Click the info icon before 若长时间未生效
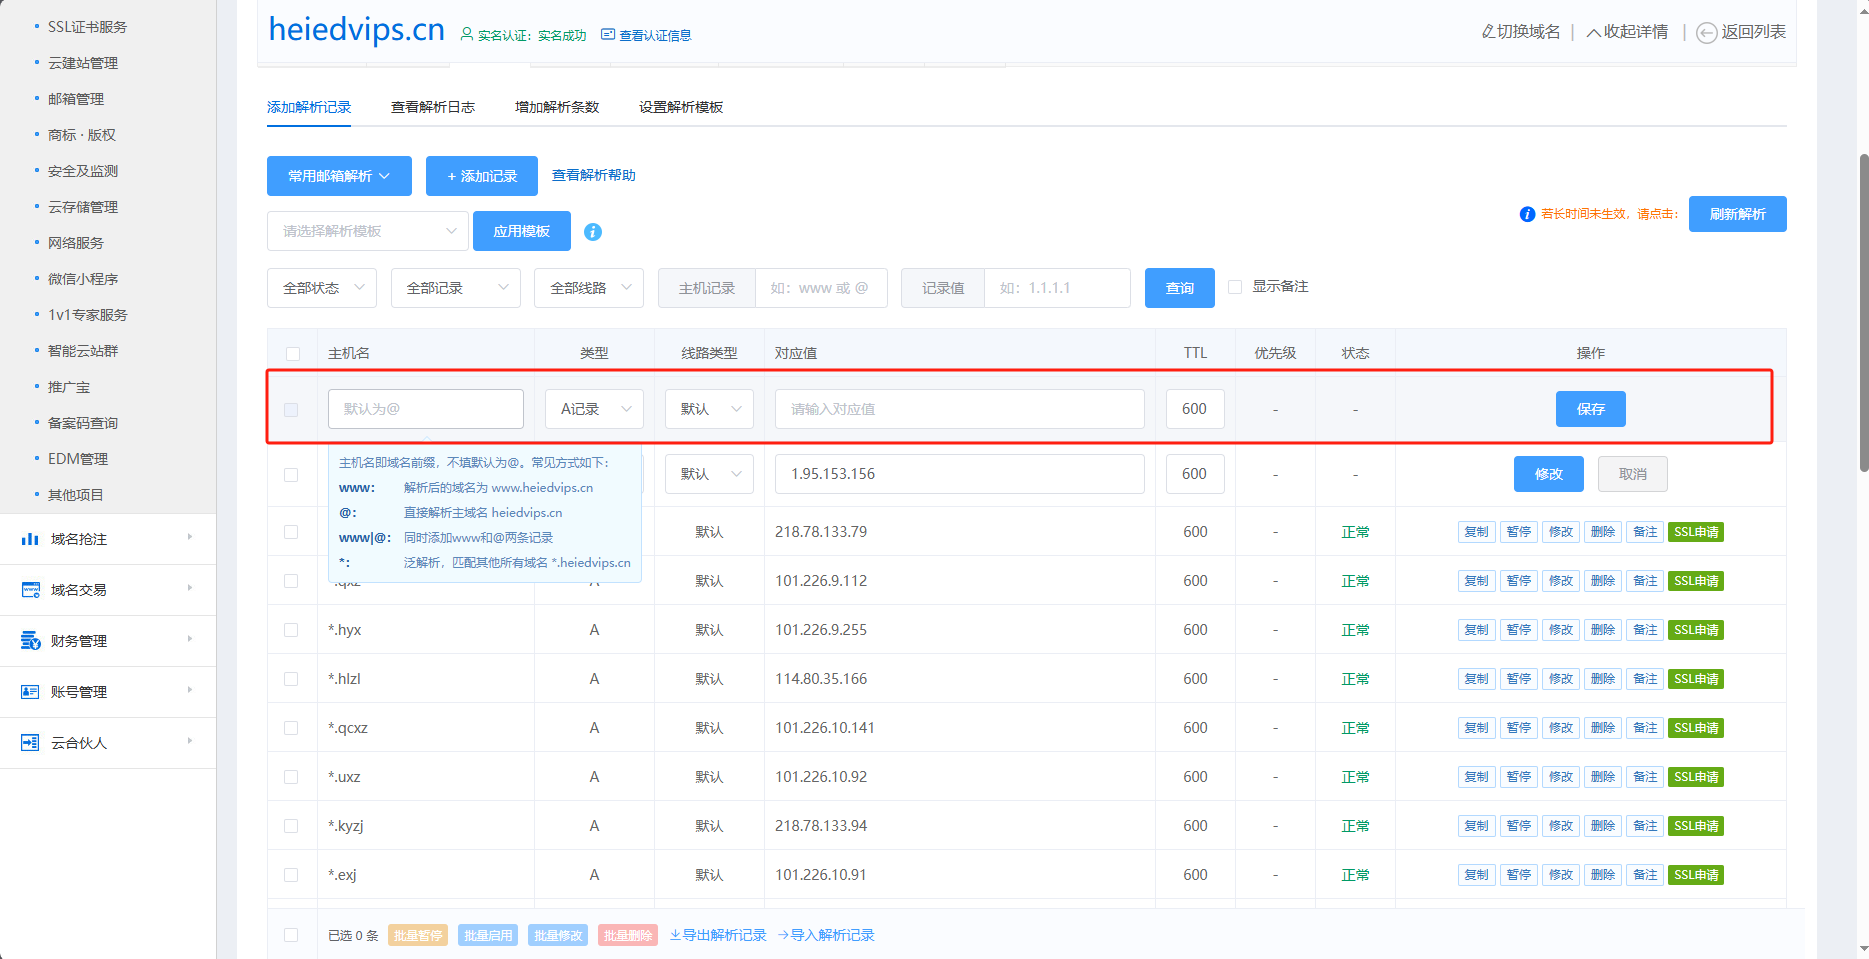 [x=1527, y=214]
